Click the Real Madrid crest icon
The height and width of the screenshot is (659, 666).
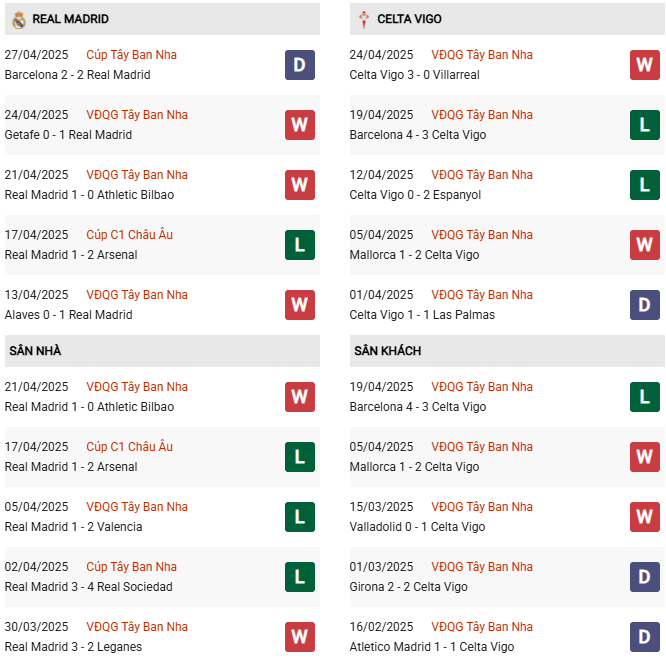click(18, 19)
